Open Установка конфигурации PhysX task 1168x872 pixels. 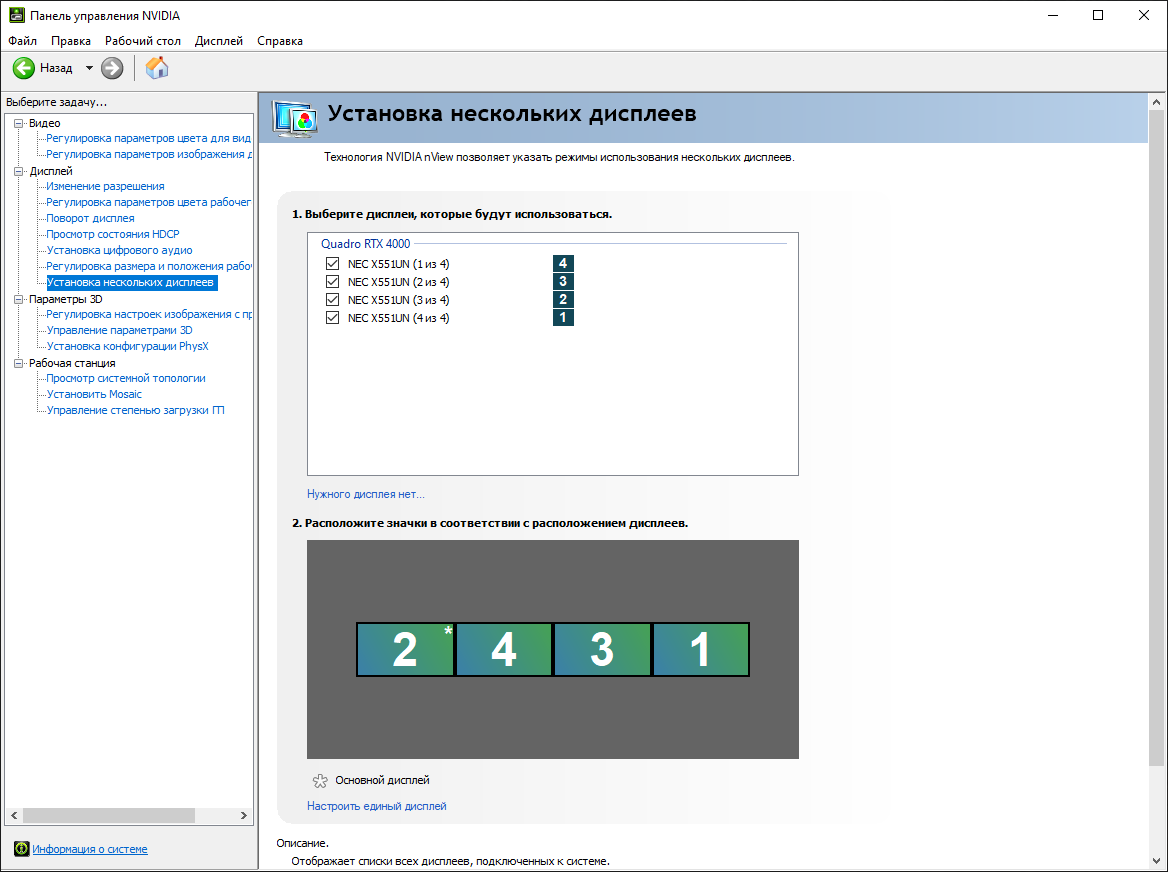click(127, 346)
